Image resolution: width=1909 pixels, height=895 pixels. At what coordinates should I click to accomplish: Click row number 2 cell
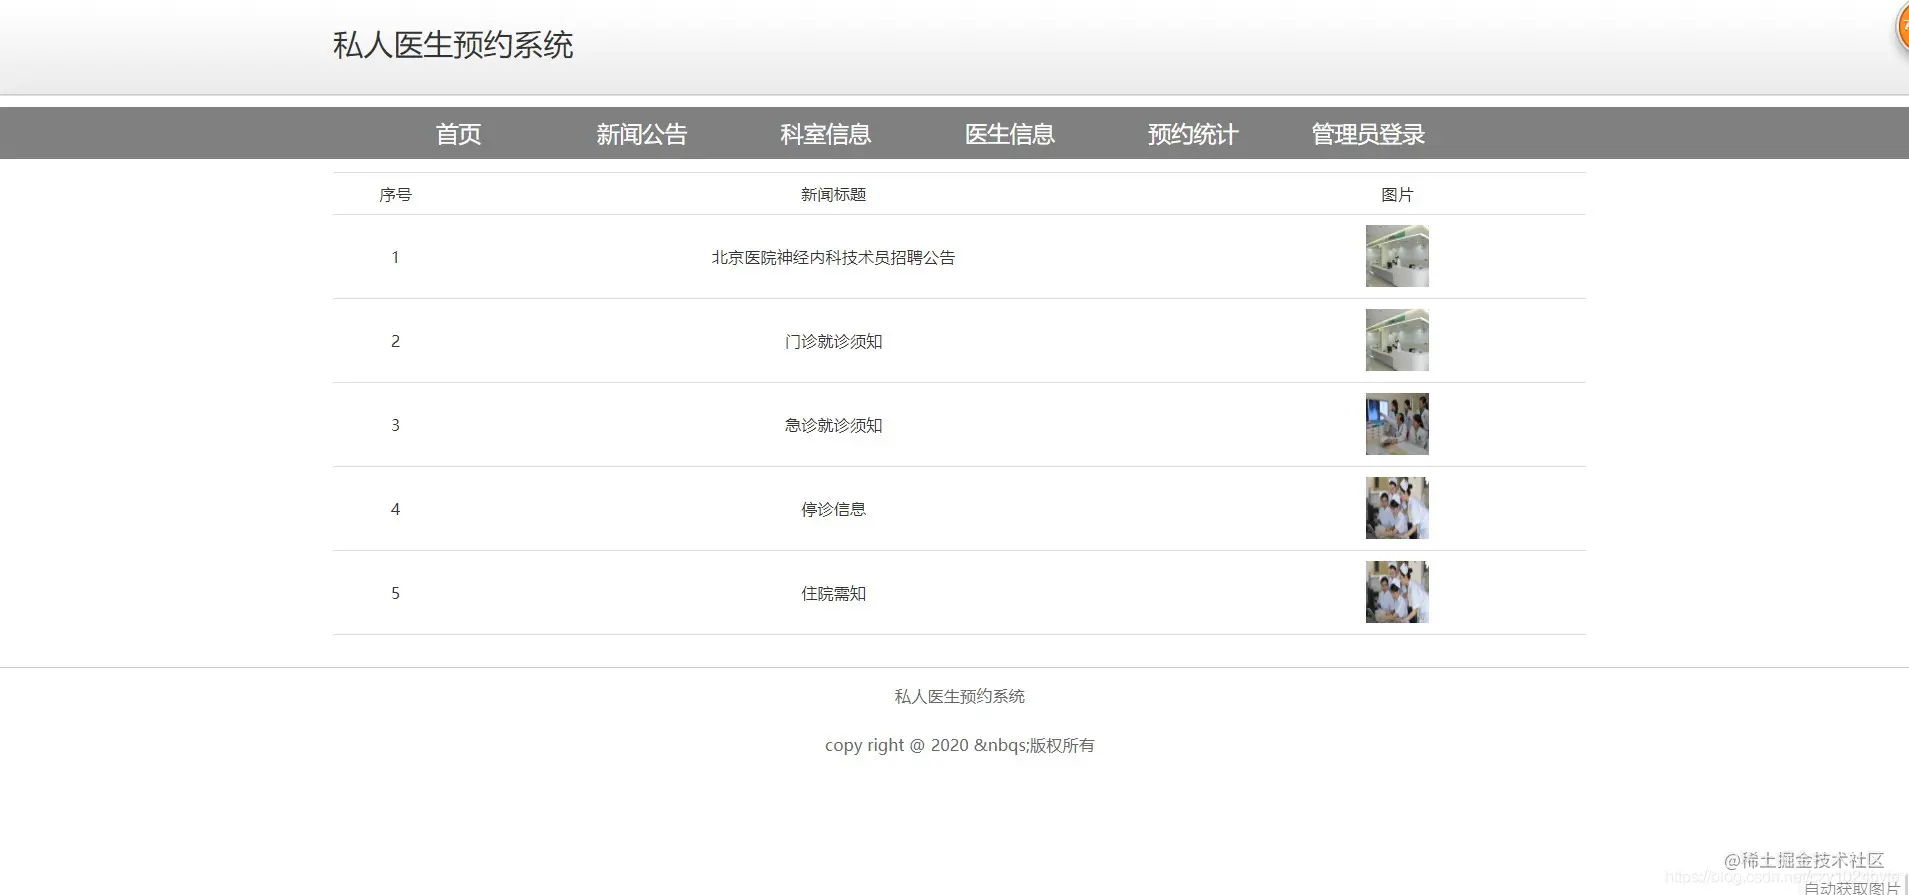[x=395, y=341]
